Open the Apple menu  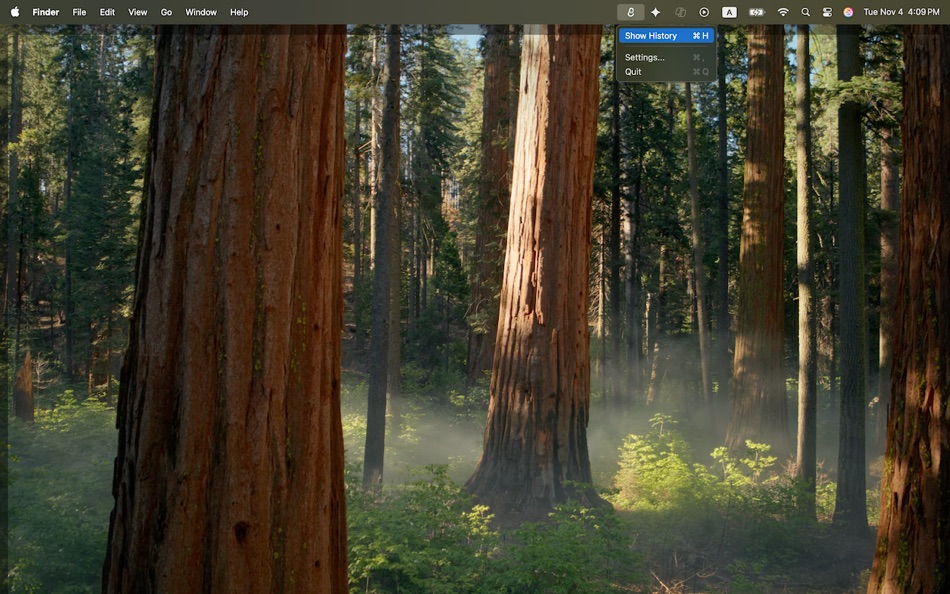click(x=14, y=11)
